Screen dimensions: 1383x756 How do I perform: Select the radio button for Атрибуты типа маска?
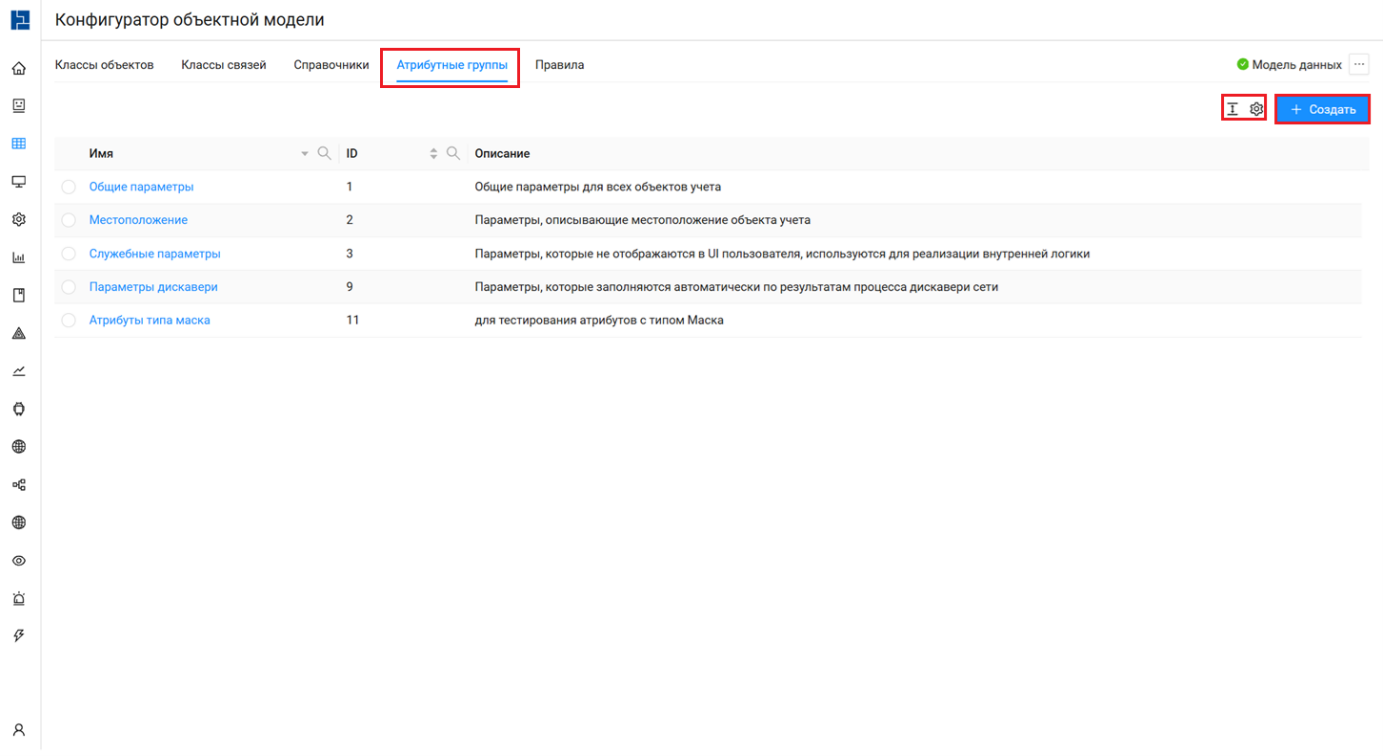click(68, 321)
